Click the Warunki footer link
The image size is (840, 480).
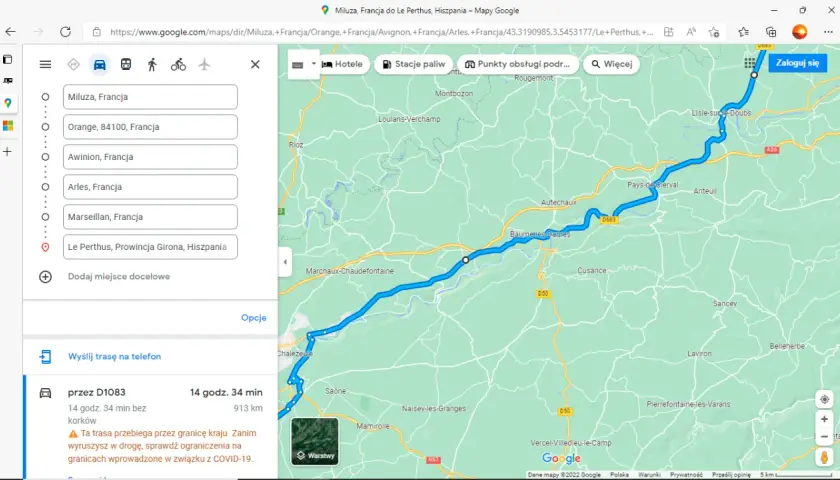[649, 475]
